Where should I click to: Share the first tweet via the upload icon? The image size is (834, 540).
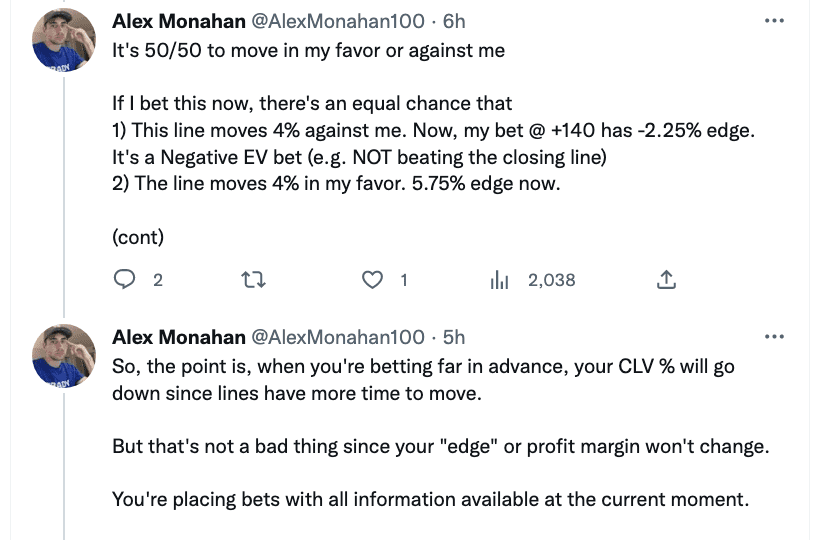coord(666,279)
